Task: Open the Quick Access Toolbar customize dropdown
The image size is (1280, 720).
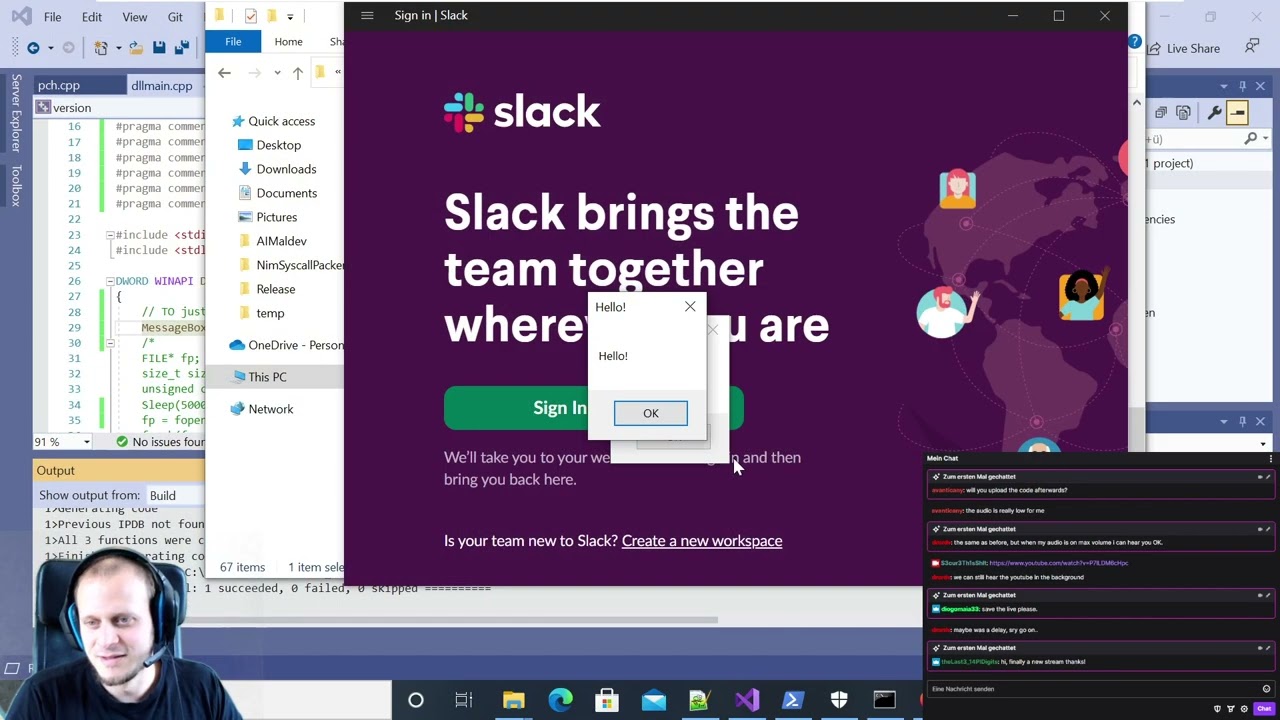Action: (290, 16)
